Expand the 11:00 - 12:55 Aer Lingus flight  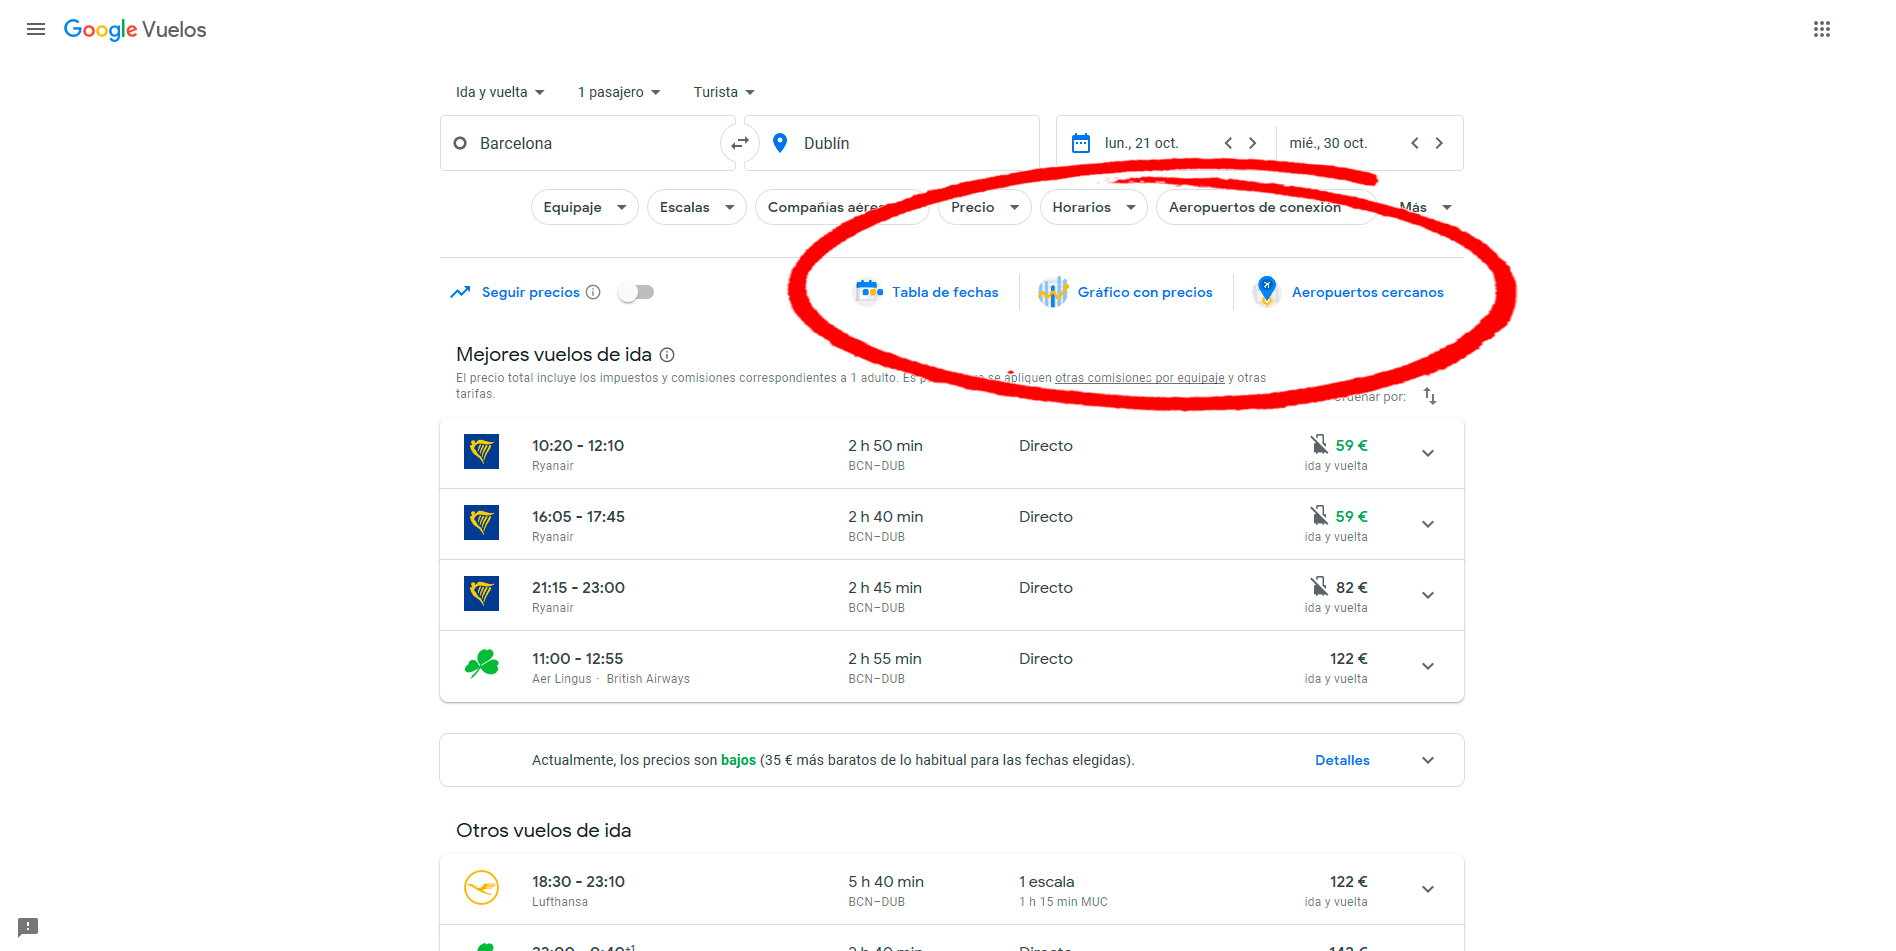click(1428, 666)
